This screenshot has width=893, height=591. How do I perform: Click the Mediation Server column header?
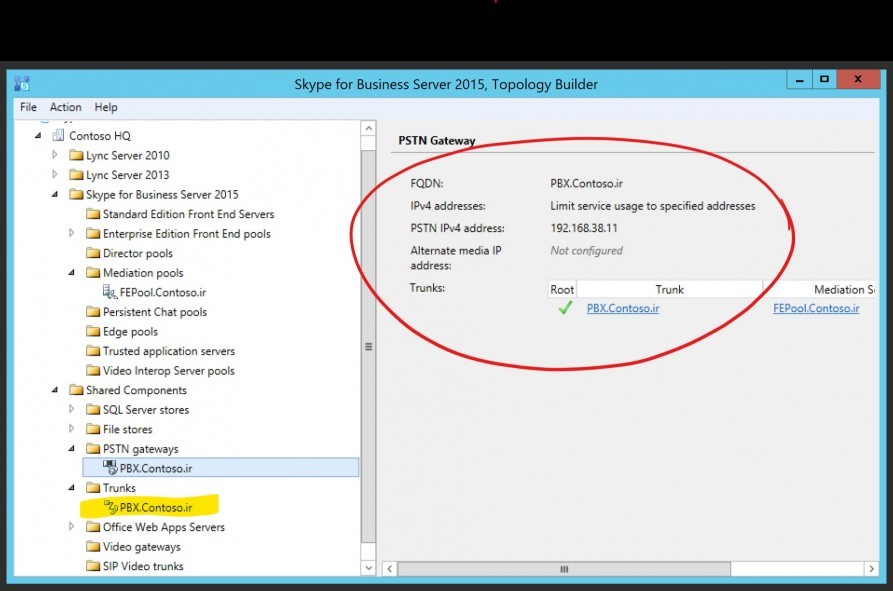[x=821, y=289]
